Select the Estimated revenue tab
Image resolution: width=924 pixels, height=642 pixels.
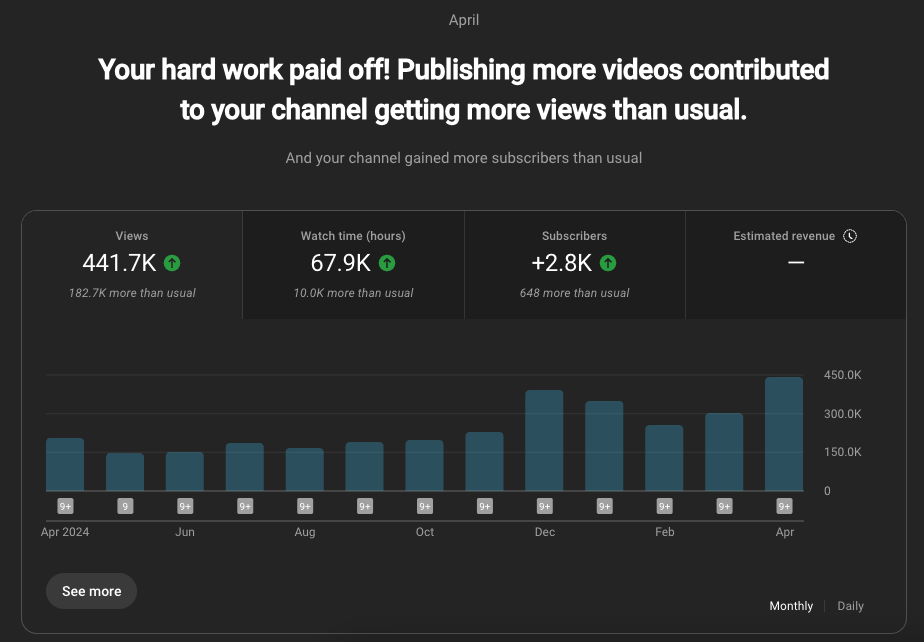pyautogui.click(x=795, y=265)
